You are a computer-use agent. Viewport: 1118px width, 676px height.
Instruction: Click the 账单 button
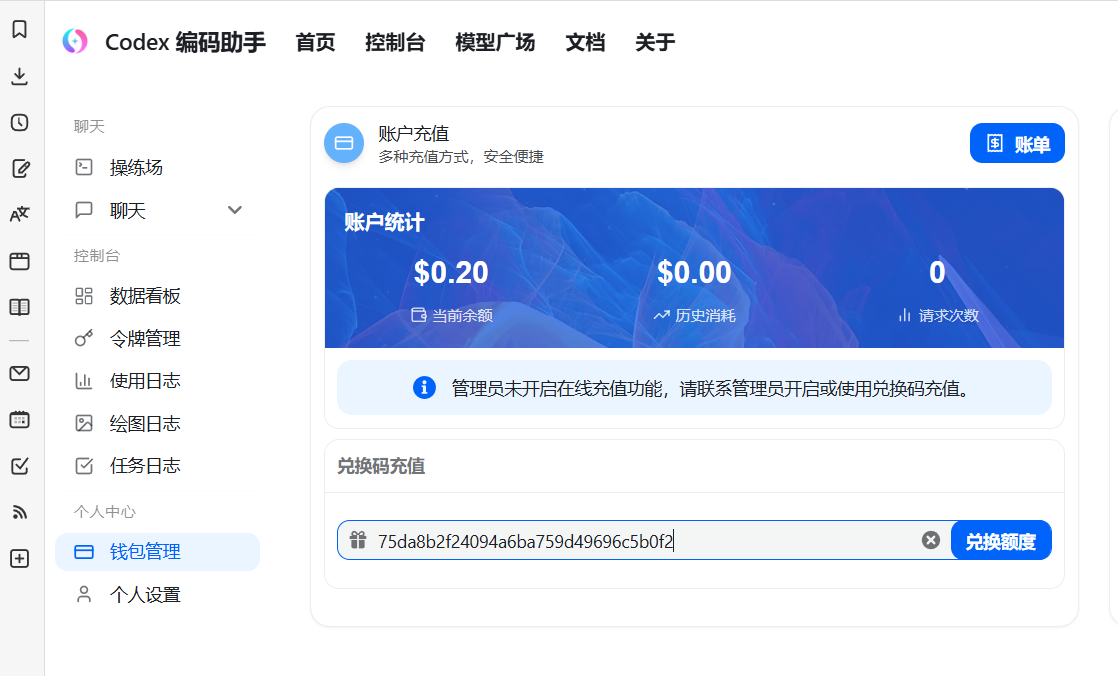[x=1017, y=142]
